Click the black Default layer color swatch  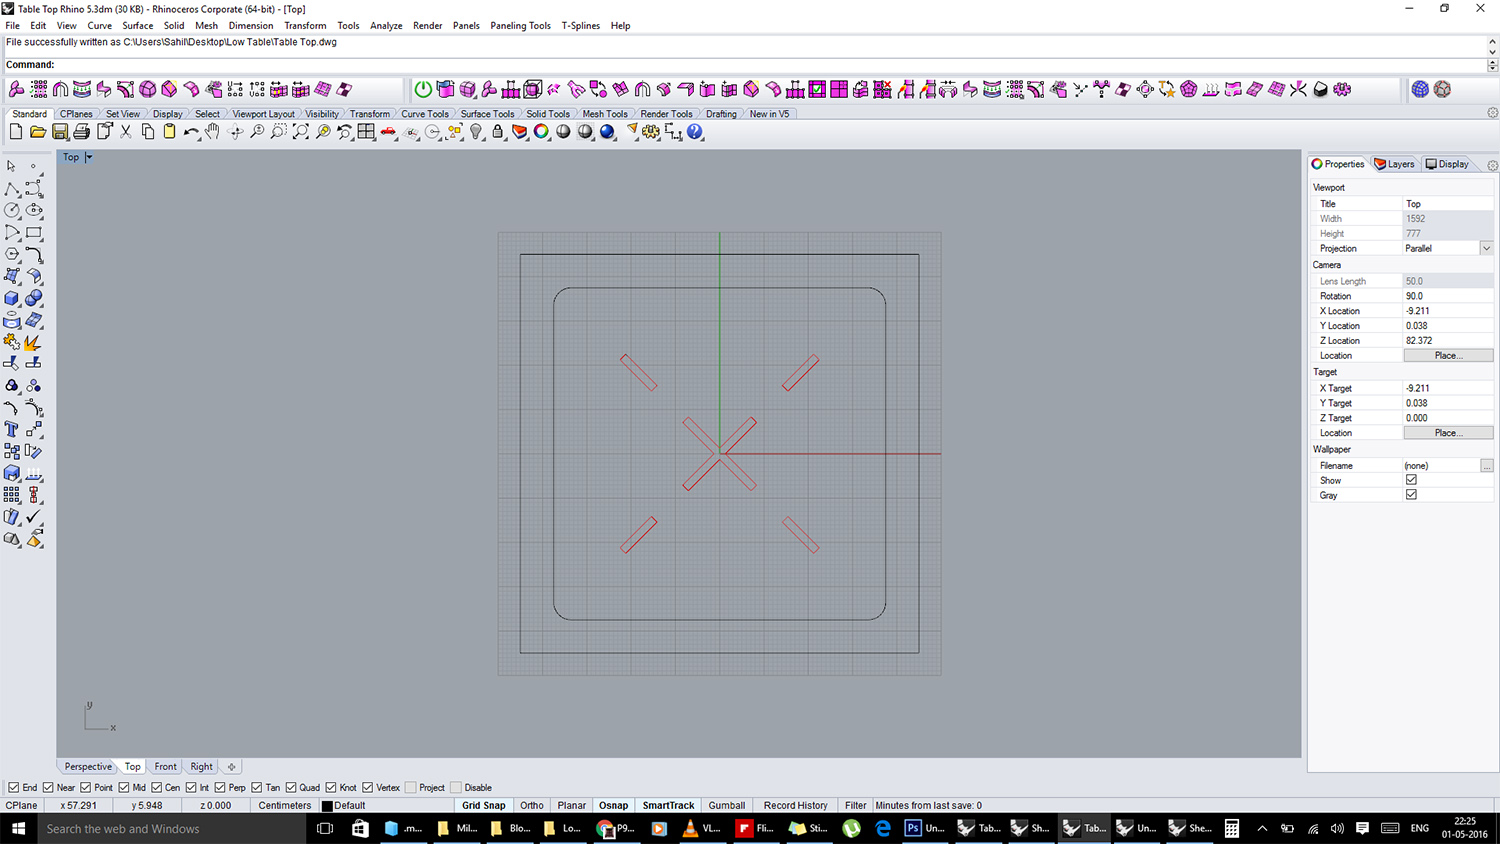coord(327,806)
